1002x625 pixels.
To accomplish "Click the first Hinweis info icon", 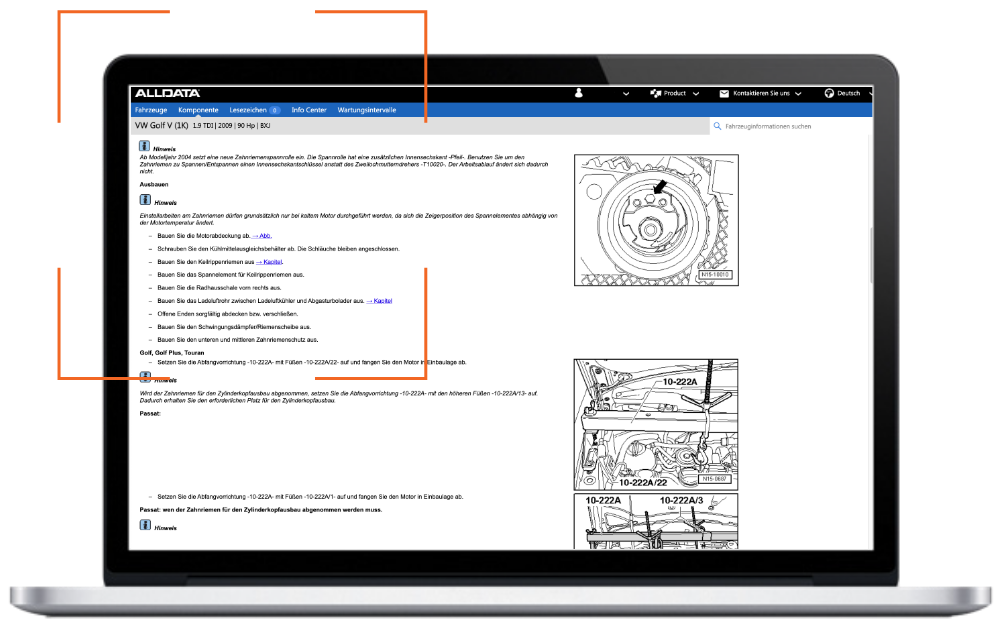I will pos(145,147).
